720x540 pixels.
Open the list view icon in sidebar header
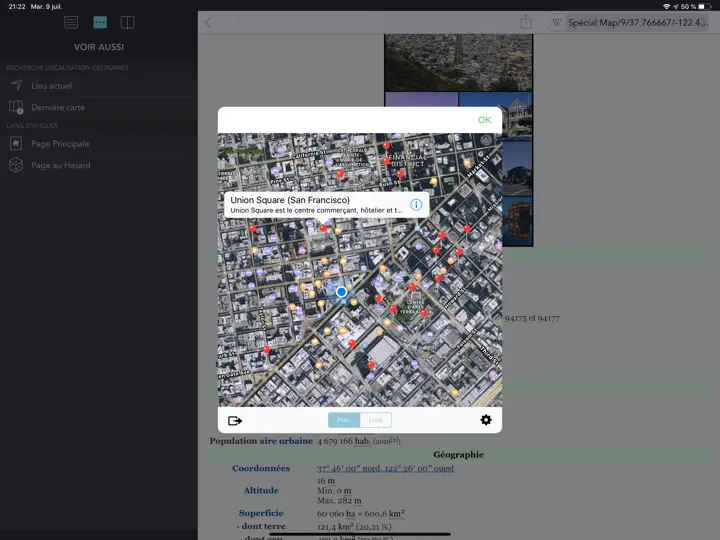(x=71, y=22)
